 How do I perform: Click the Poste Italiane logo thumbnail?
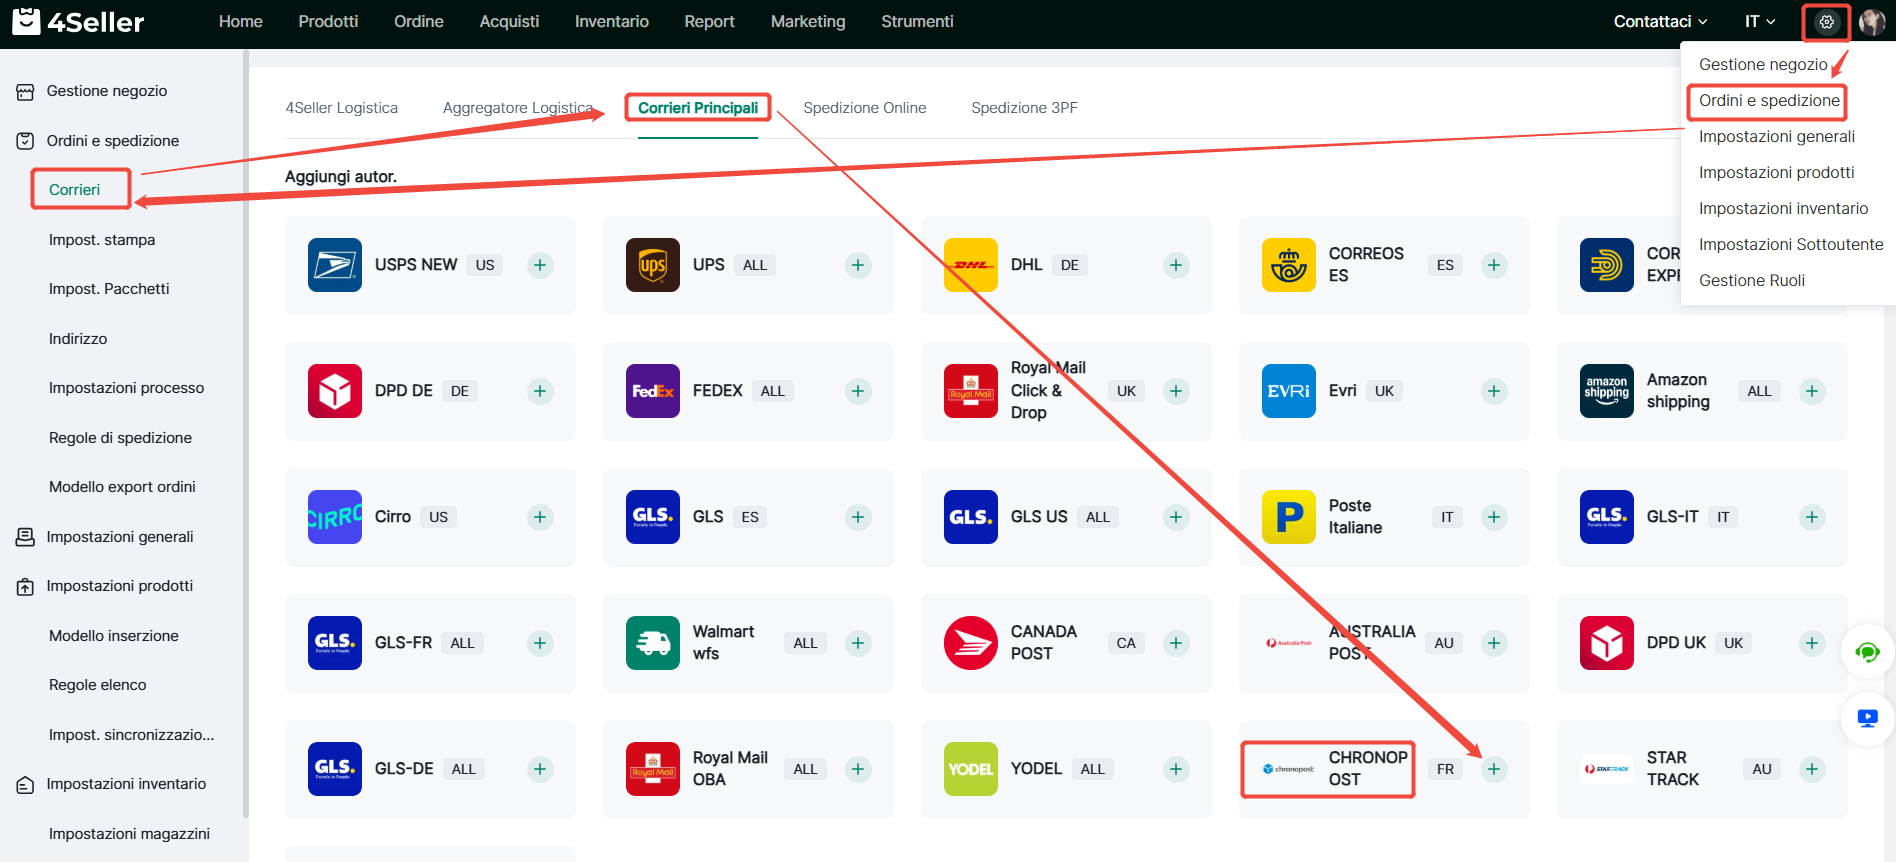point(1289,517)
